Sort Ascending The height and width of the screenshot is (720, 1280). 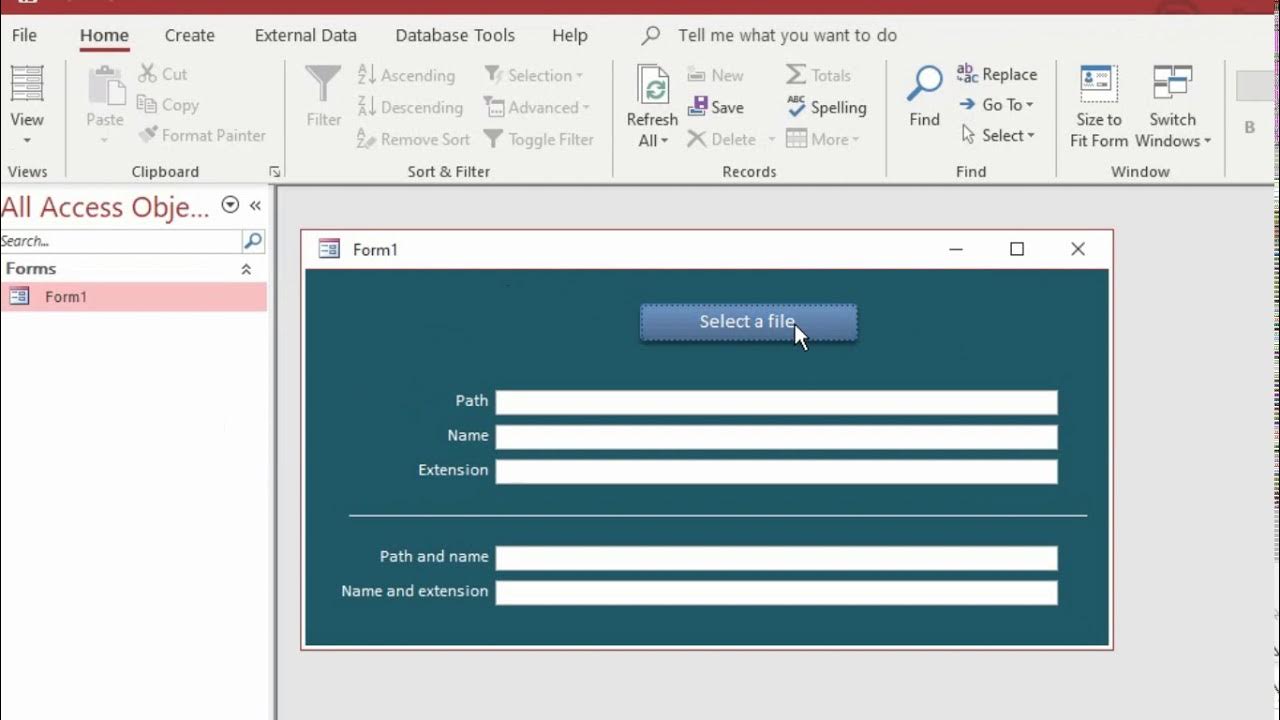point(406,75)
